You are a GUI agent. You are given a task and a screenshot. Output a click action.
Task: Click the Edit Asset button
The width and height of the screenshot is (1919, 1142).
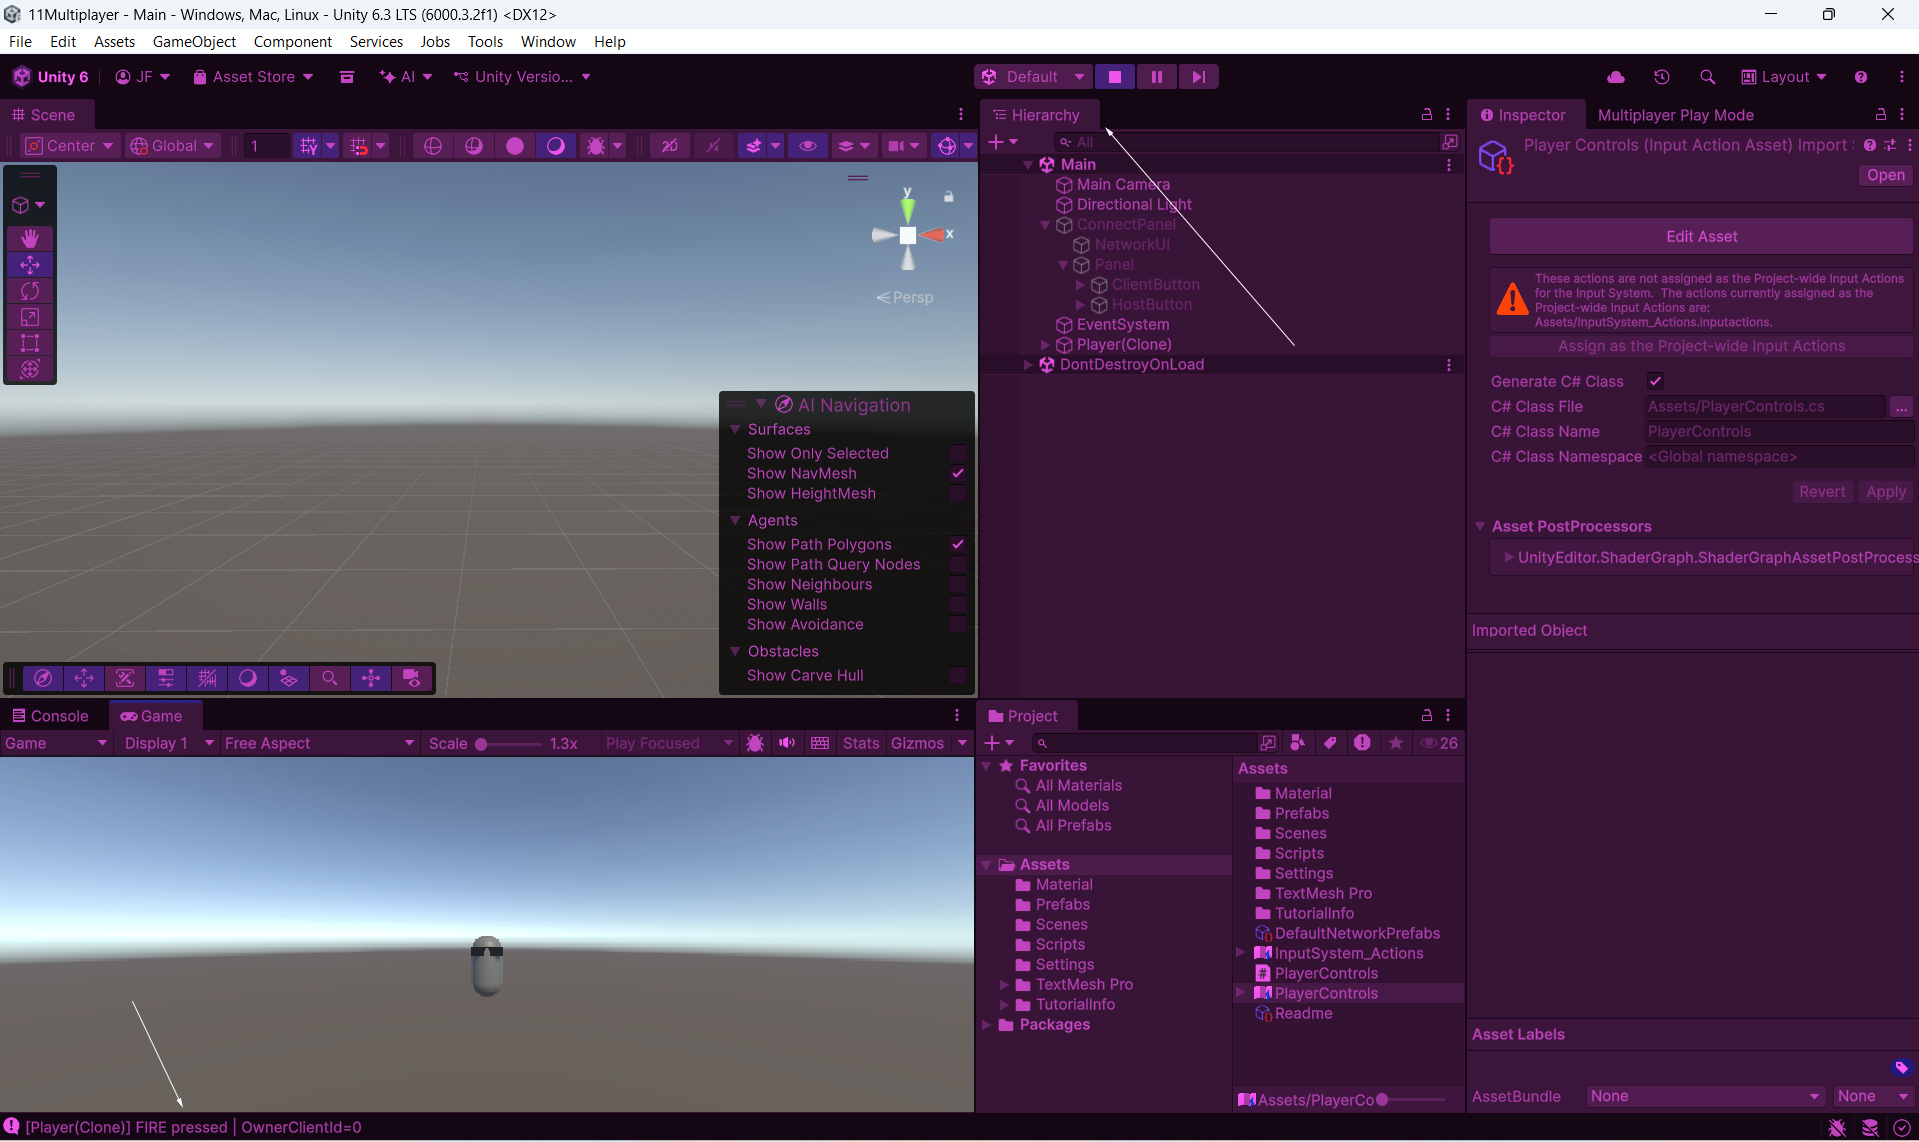(1700, 236)
